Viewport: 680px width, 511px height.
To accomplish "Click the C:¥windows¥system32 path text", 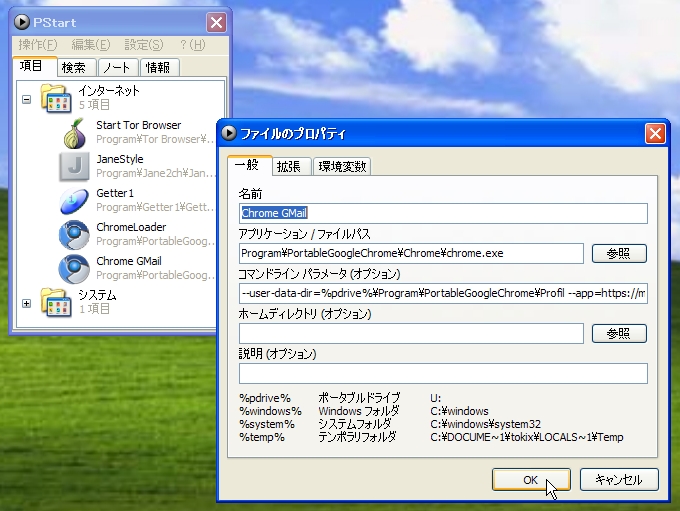I will click(485, 424).
